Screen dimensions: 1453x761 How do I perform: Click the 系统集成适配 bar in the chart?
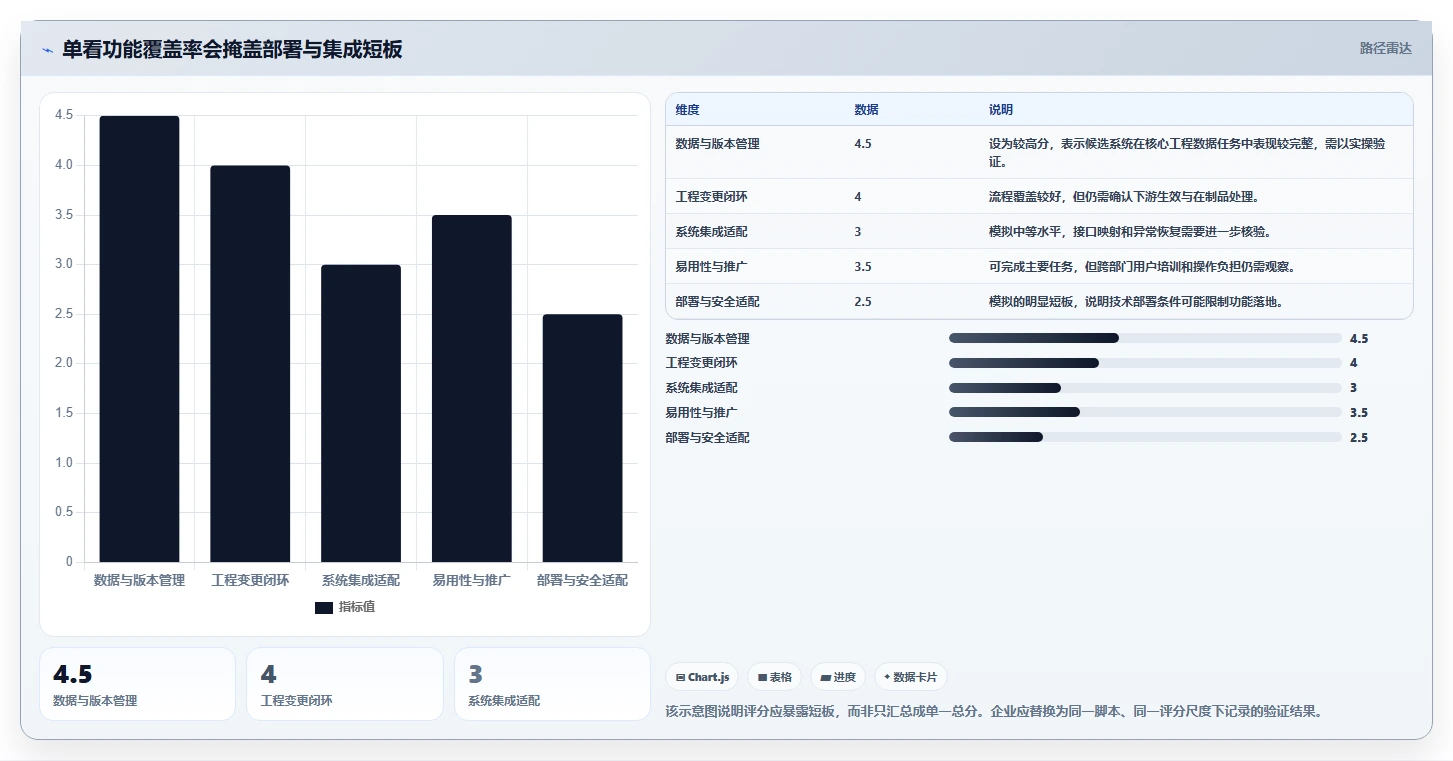coord(361,413)
